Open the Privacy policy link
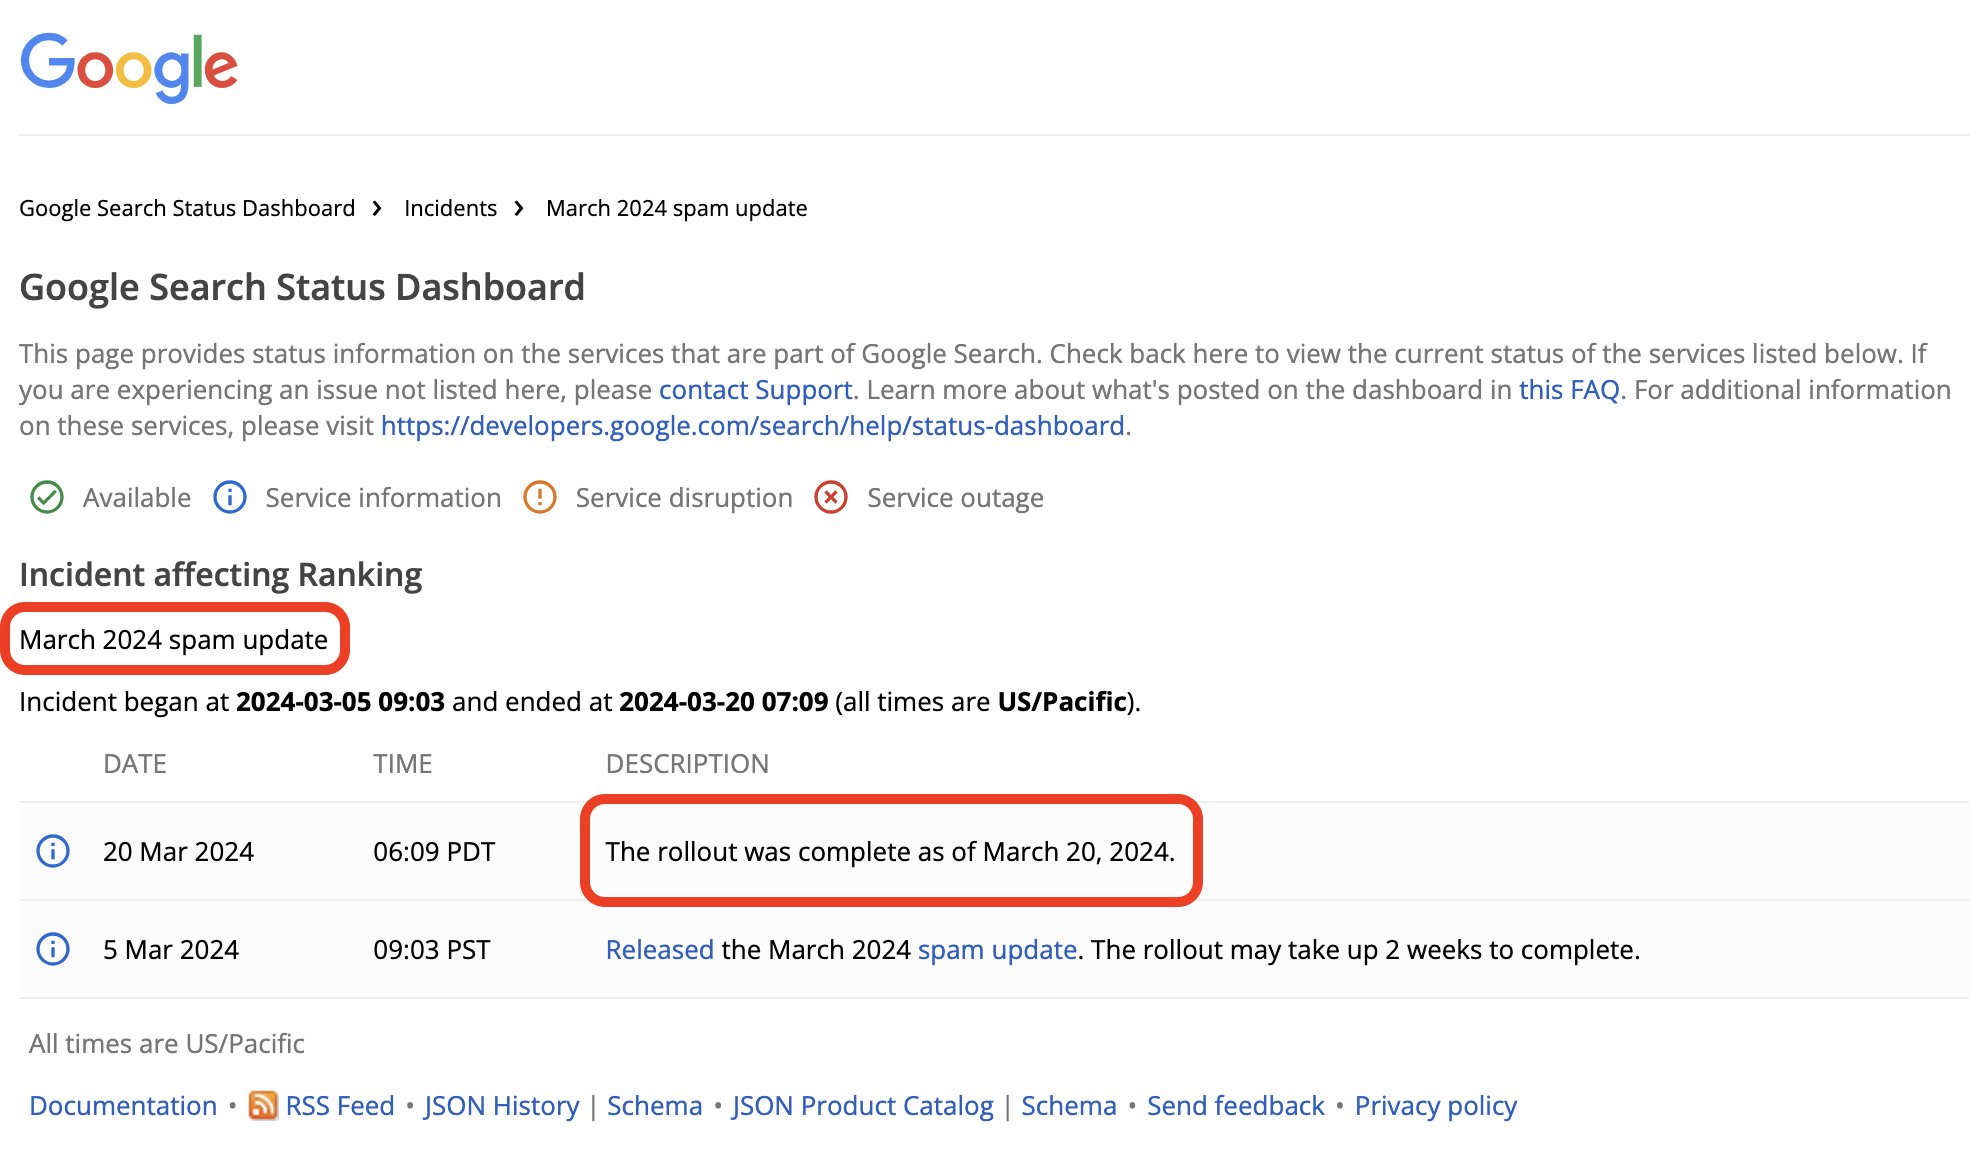This screenshot has width=1970, height=1158. [x=1435, y=1105]
